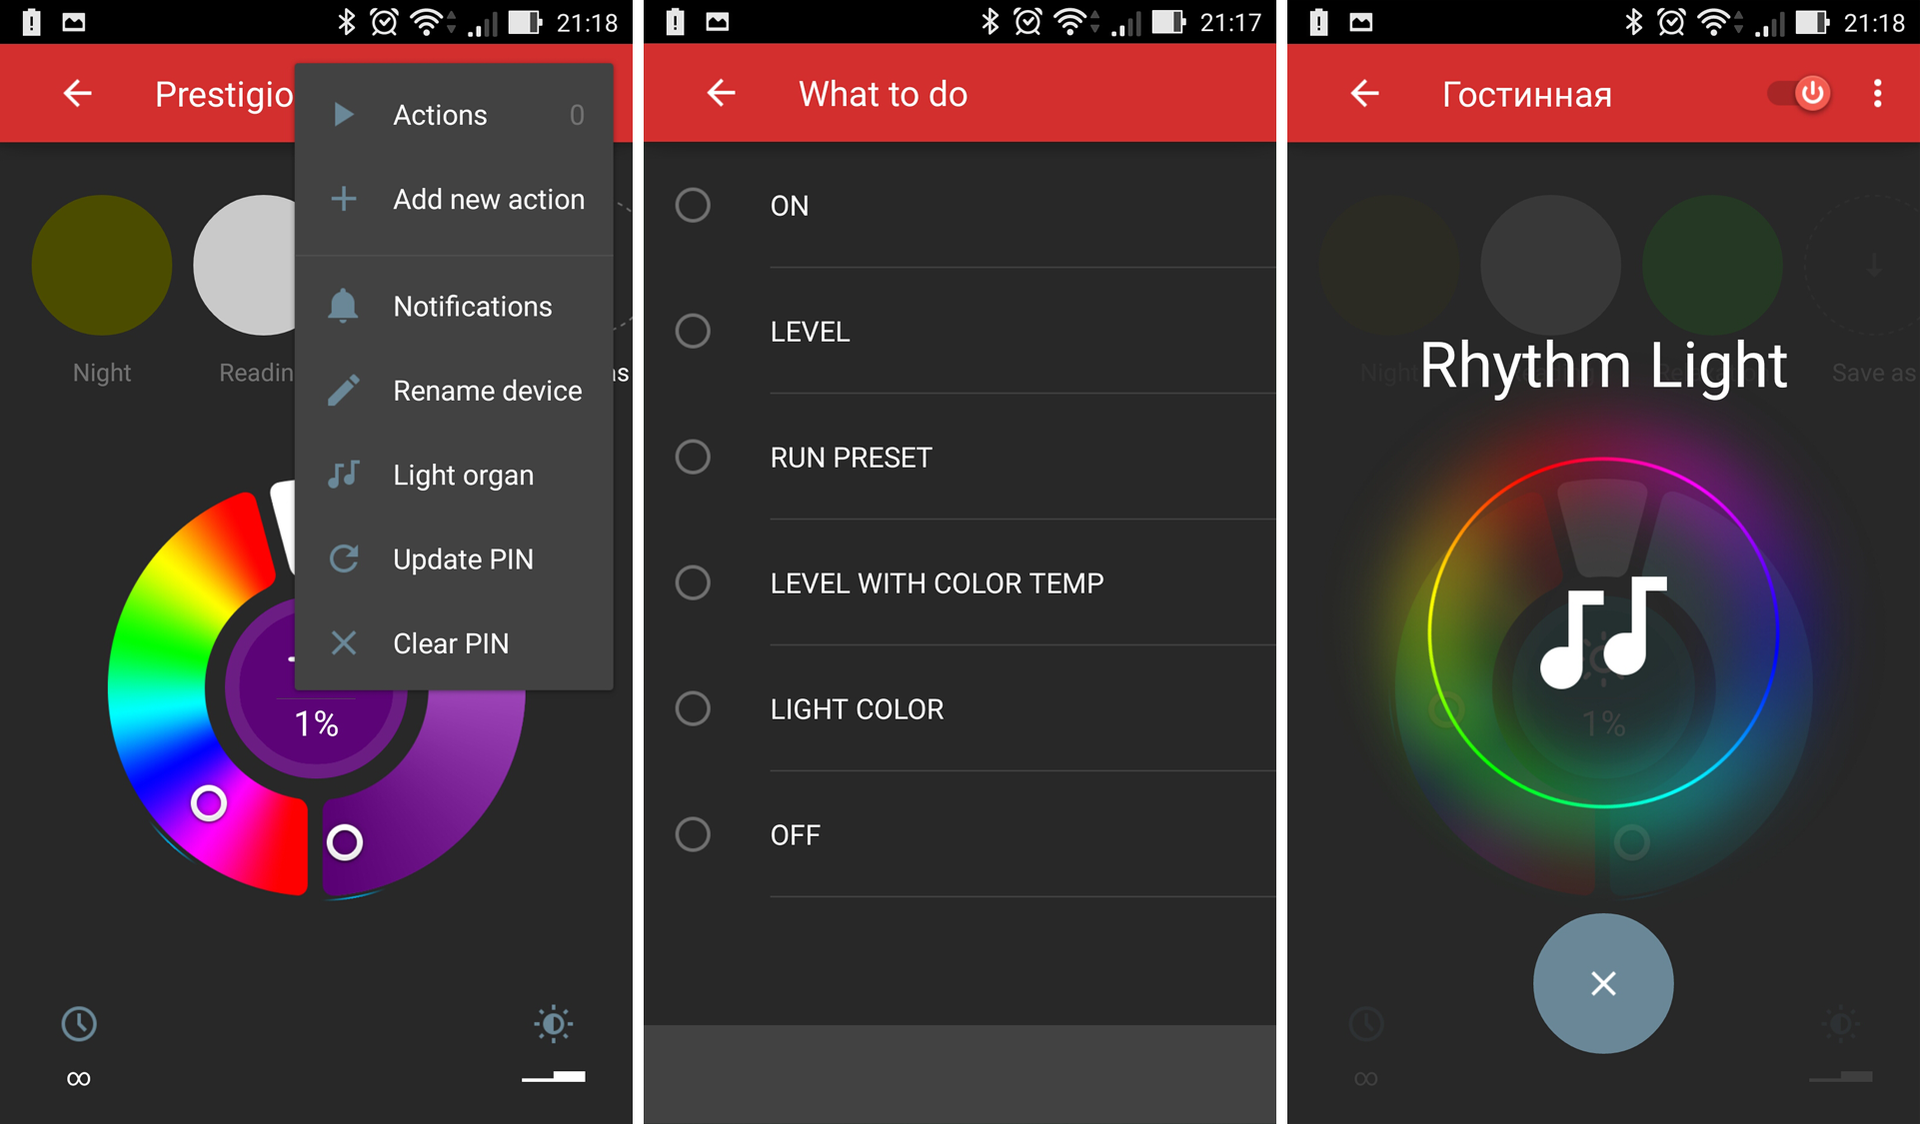Click the Update PIN refresh icon
This screenshot has width=1920, height=1124.
[343, 558]
